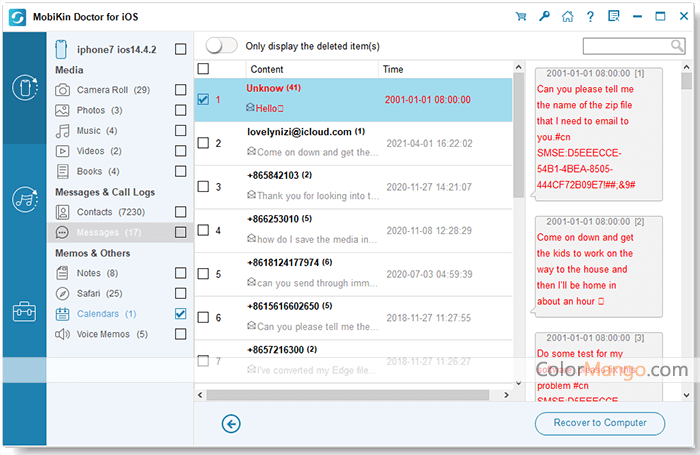Click the back arrow button
Viewport: 700px width, 455px height.
click(231, 424)
